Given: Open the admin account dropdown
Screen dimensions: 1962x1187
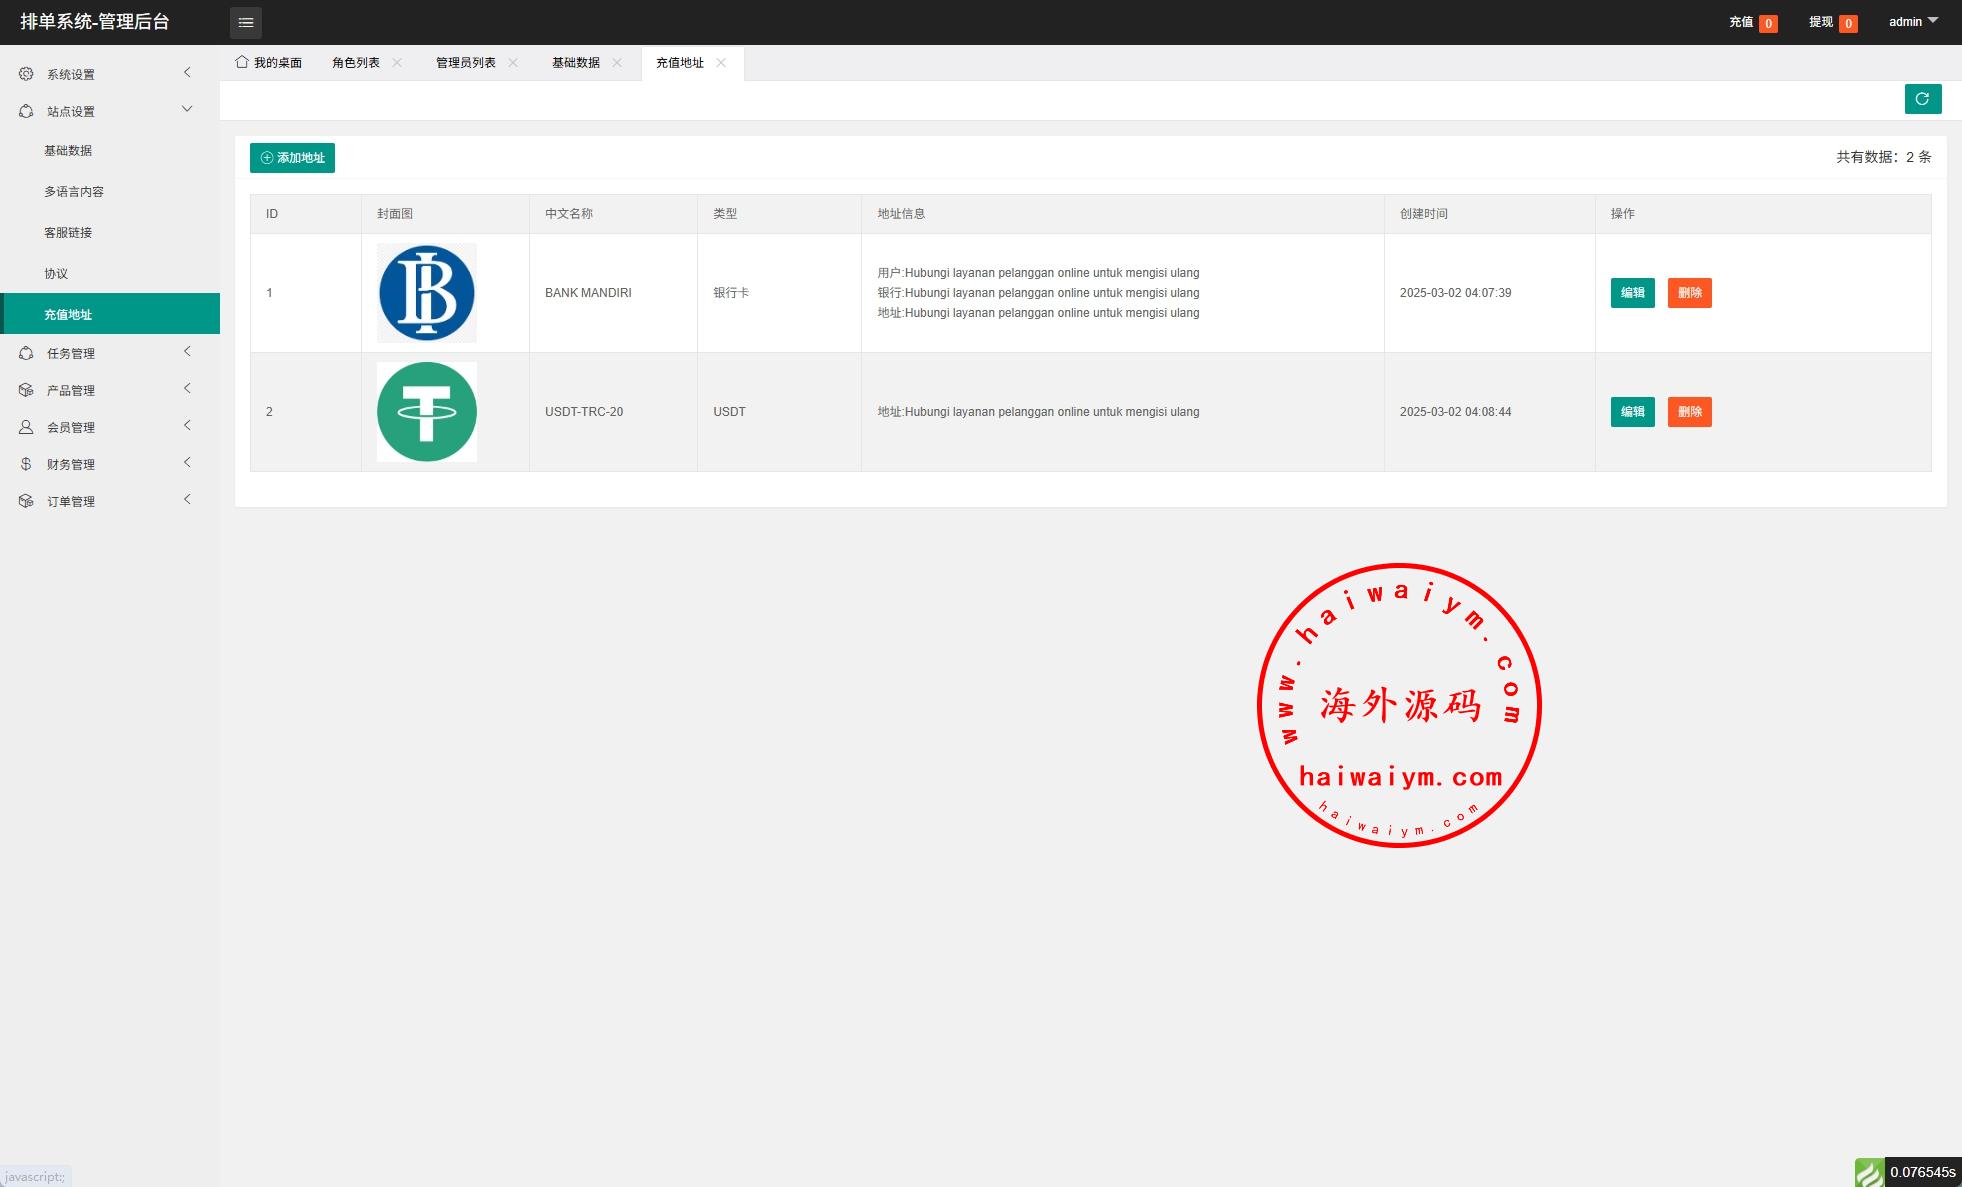Looking at the screenshot, I should 1912,22.
